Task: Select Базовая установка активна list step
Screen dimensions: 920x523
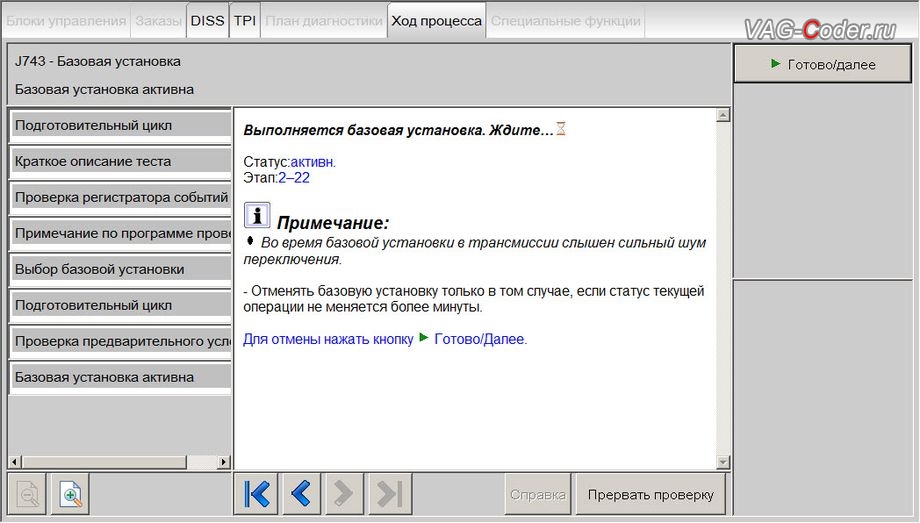Action: click(x=120, y=377)
